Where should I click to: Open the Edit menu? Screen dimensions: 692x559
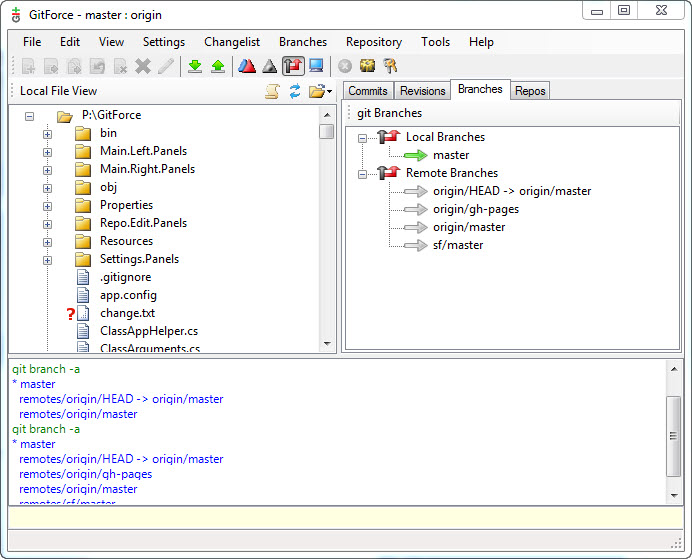pyautogui.click(x=70, y=42)
